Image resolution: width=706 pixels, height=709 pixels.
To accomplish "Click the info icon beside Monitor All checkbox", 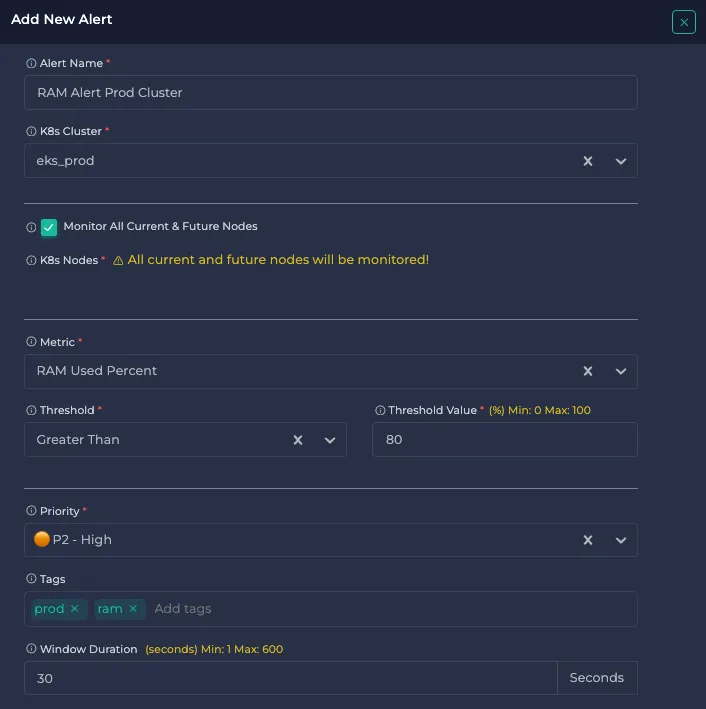I will click(x=31, y=227).
